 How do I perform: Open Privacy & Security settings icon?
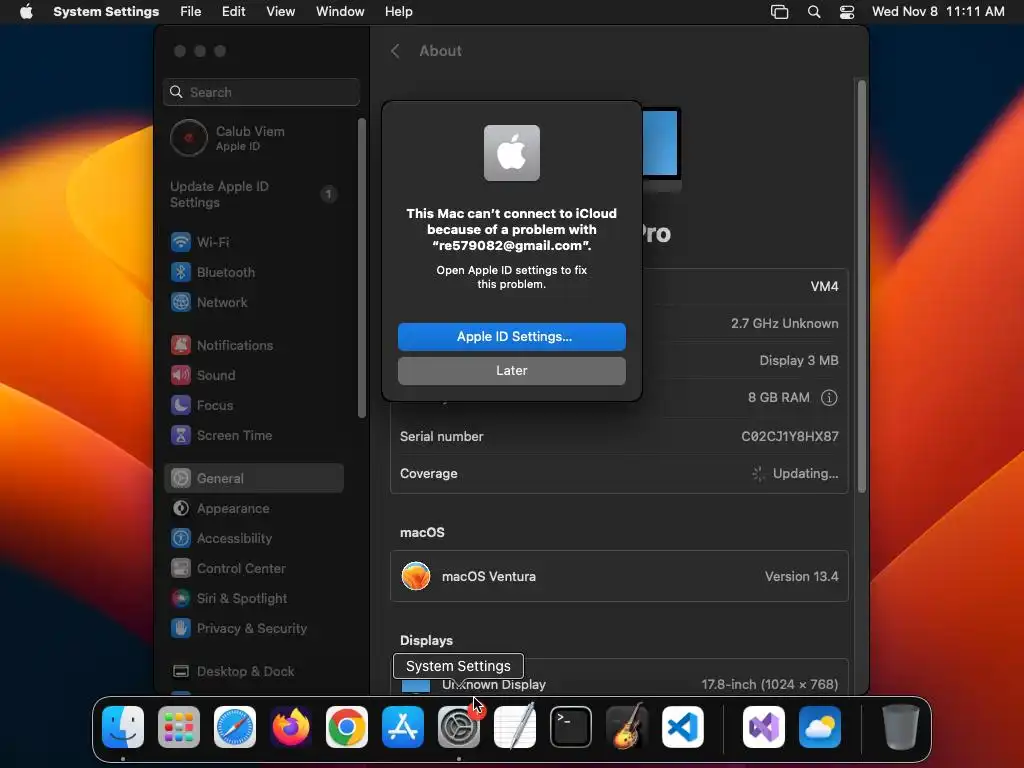181,628
